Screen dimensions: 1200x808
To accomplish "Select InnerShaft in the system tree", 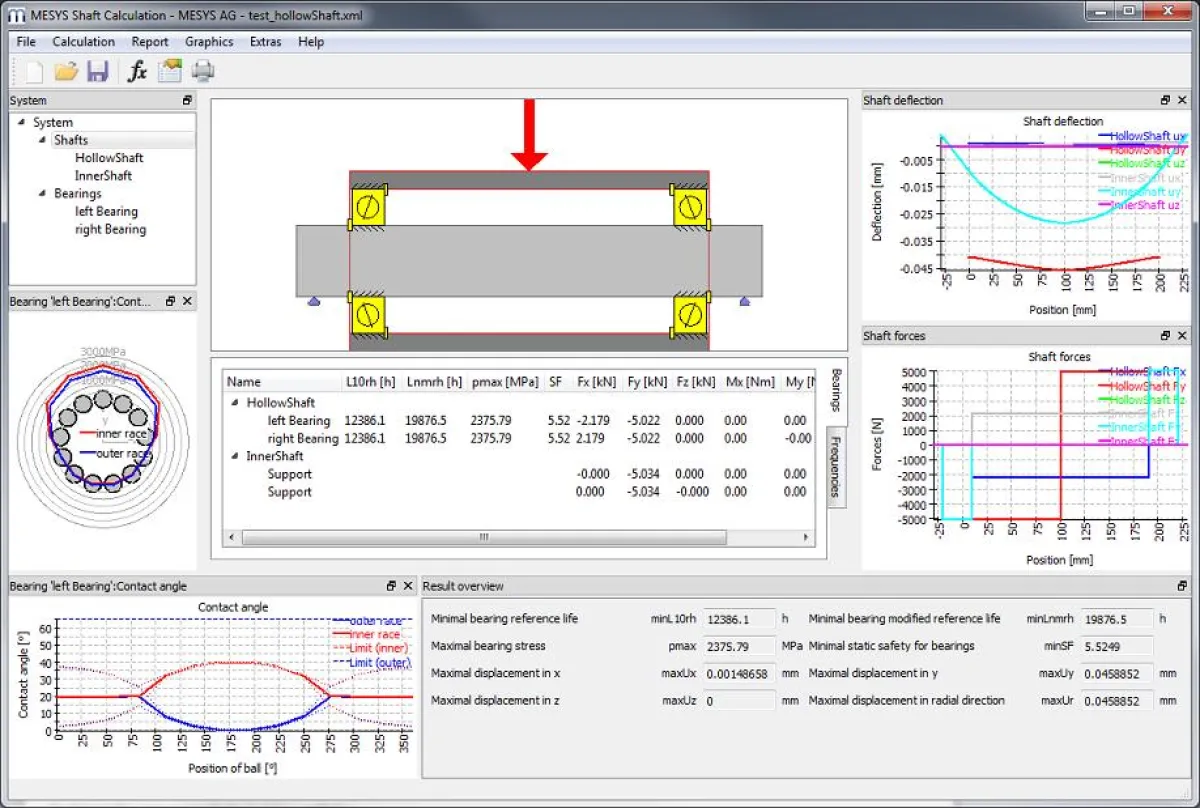I will [x=103, y=176].
